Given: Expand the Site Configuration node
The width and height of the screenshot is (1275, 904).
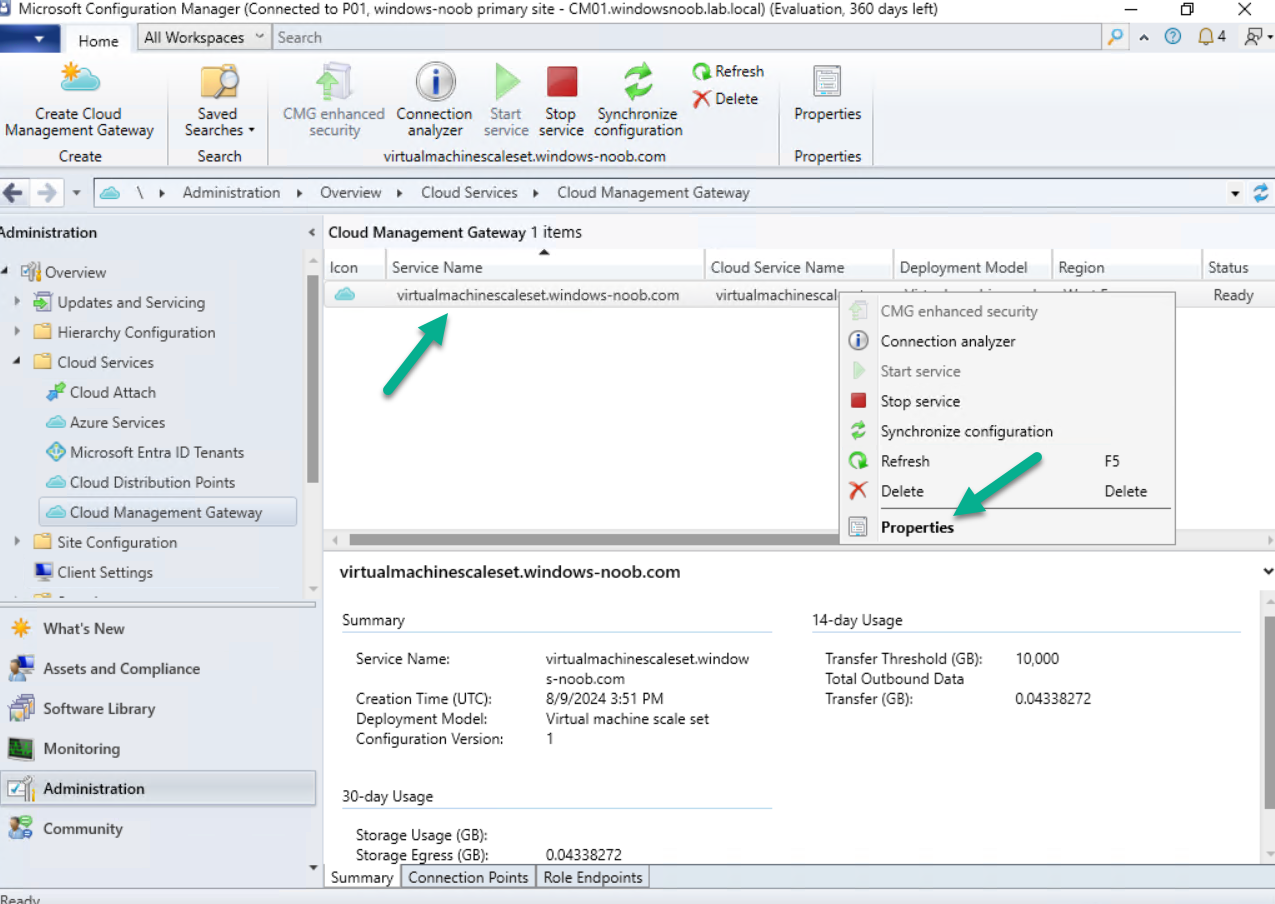Looking at the screenshot, I should tap(16, 542).
